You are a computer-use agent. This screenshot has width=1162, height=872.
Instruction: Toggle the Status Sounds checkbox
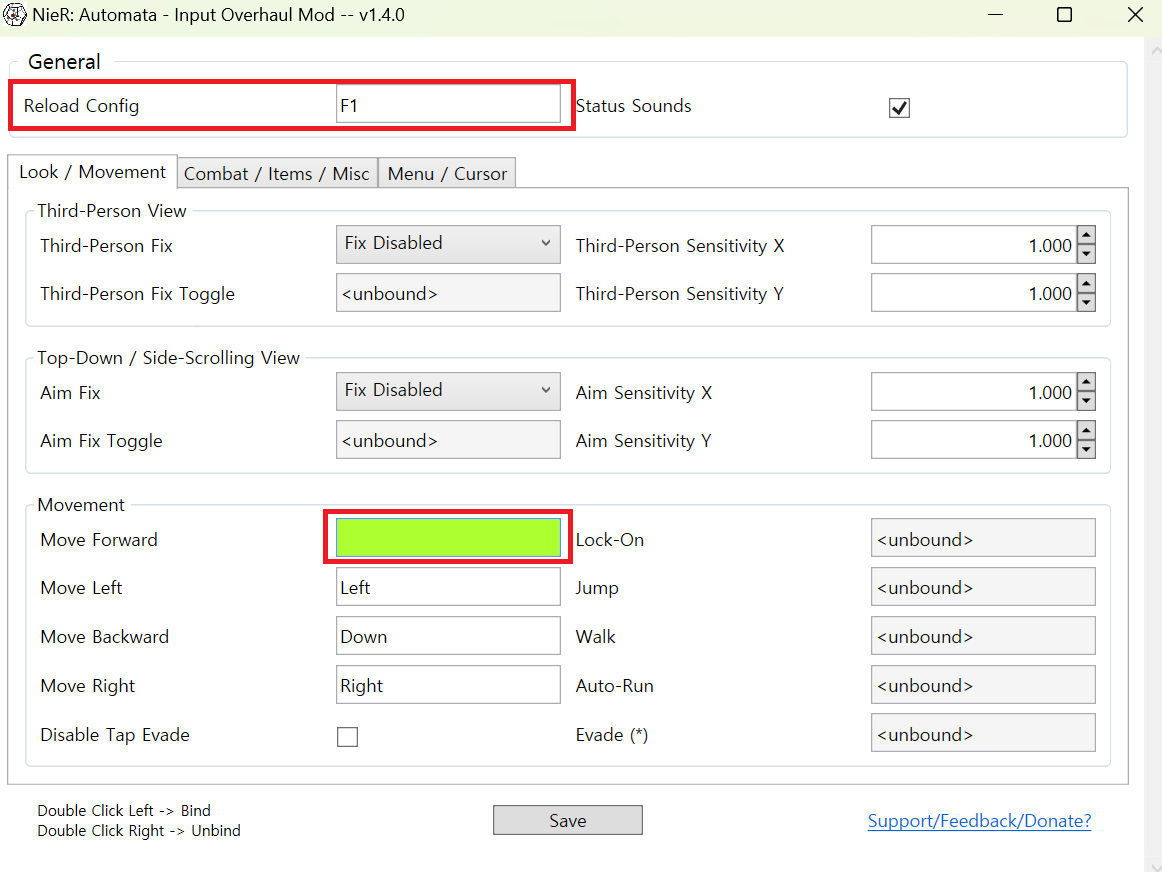coord(899,108)
